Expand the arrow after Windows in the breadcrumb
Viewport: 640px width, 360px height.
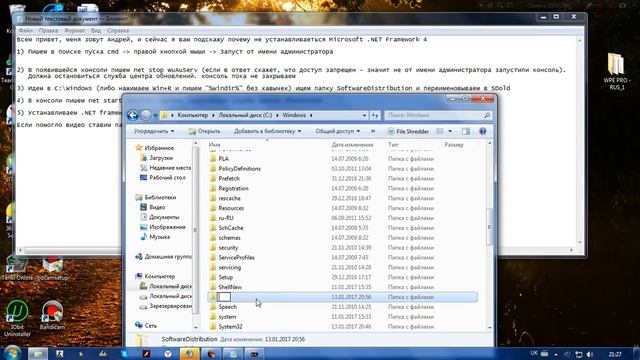(311, 116)
